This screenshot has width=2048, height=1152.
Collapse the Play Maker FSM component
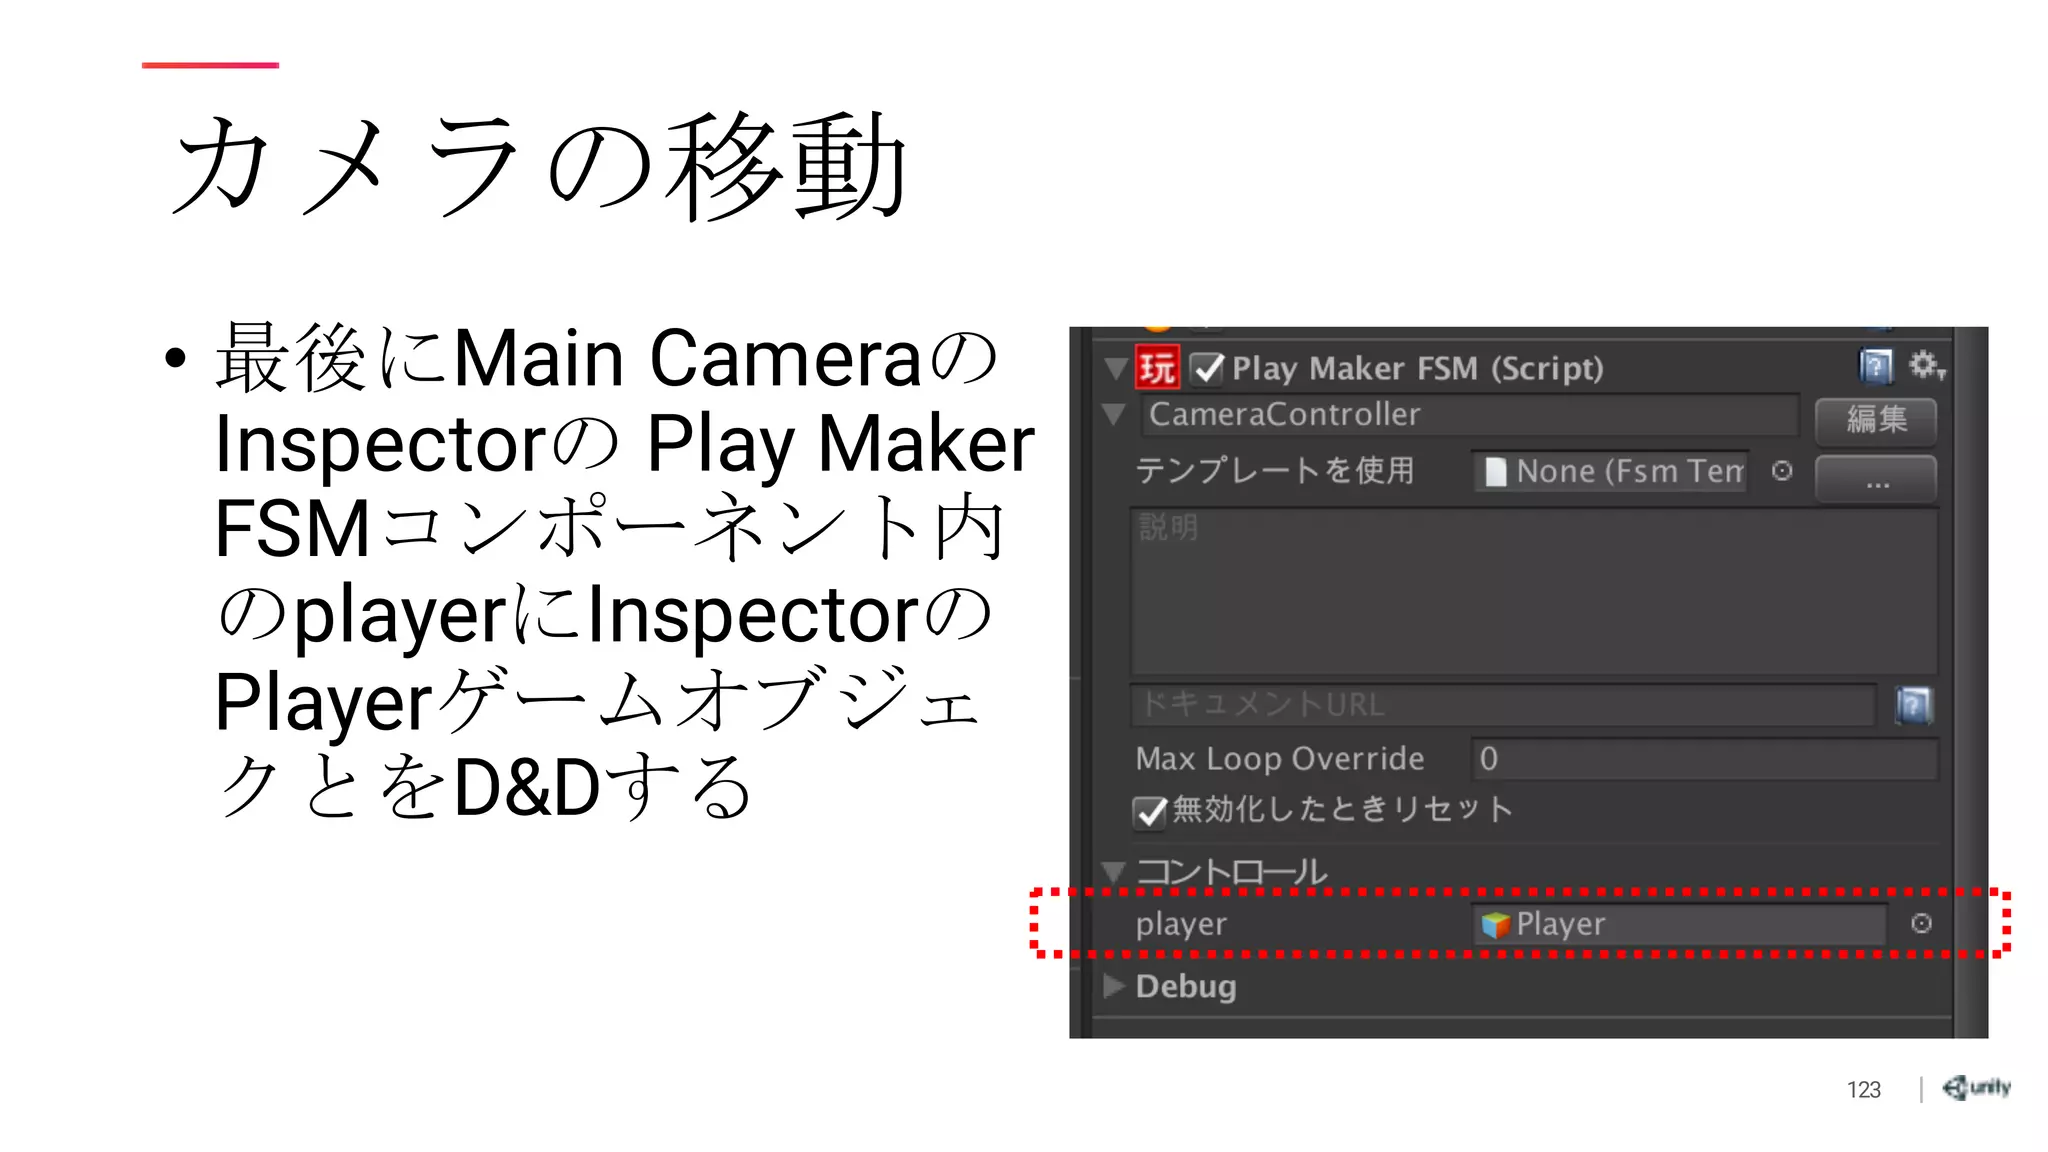point(1116,368)
